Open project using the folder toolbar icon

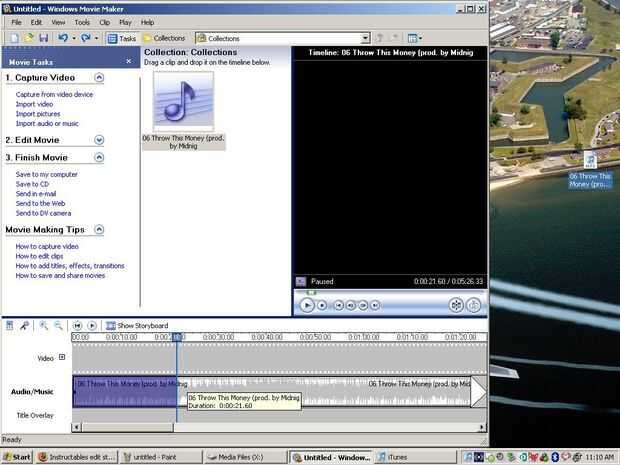[x=29, y=38]
